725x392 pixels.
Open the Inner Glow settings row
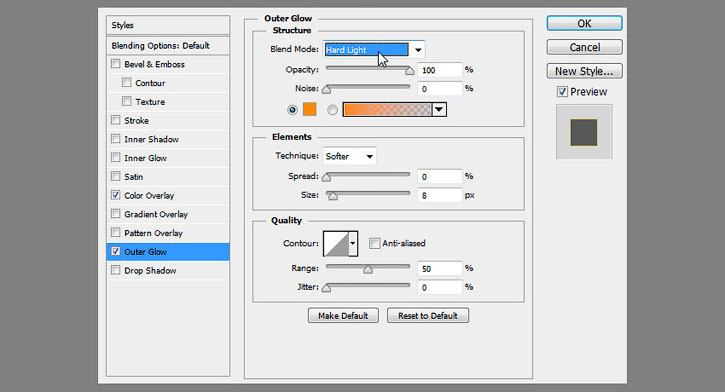(168, 158)
